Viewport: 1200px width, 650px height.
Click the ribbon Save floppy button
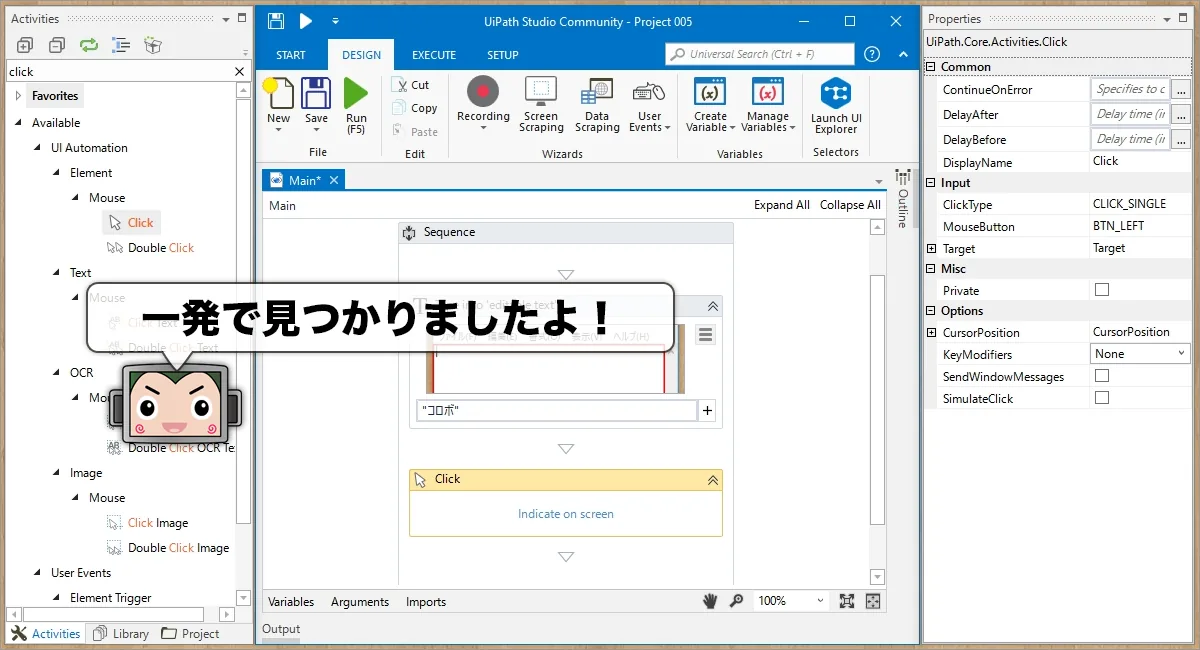tap(316, 103)
